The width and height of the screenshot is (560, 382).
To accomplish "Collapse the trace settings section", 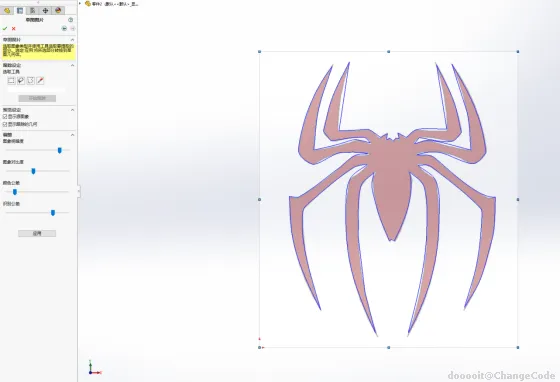I will pyautogui.click(x=72, y=65).
